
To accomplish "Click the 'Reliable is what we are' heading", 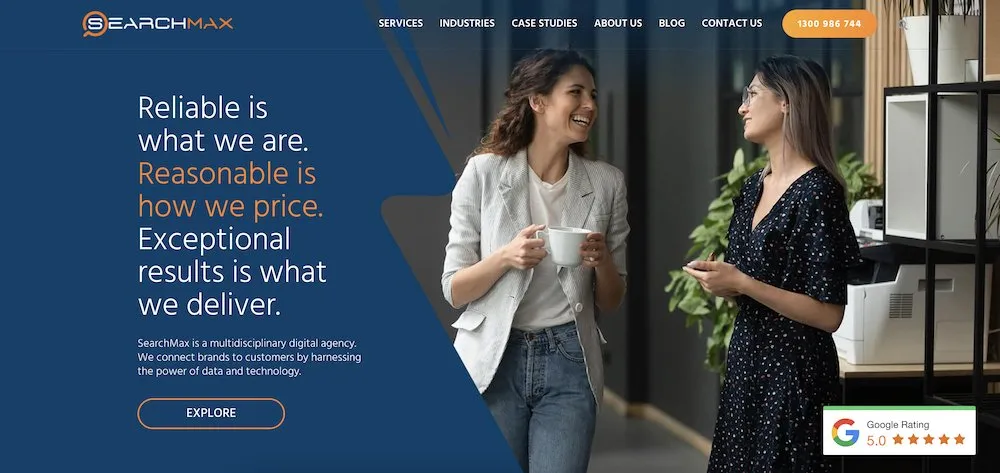I will click(x=223, y=124).
